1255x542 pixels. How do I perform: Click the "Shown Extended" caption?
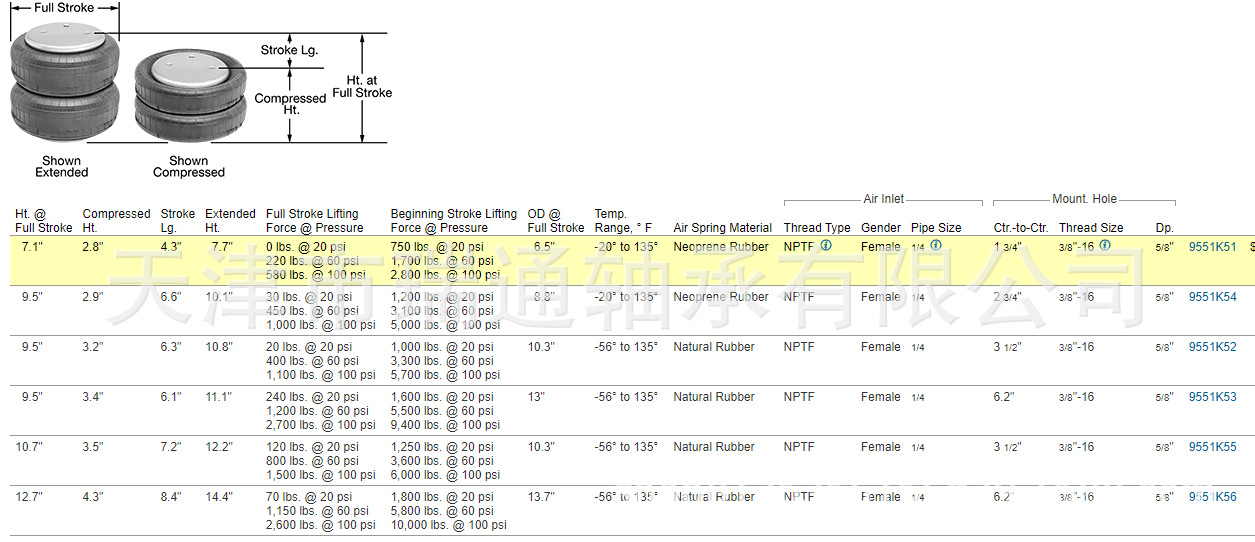(62, 166)
